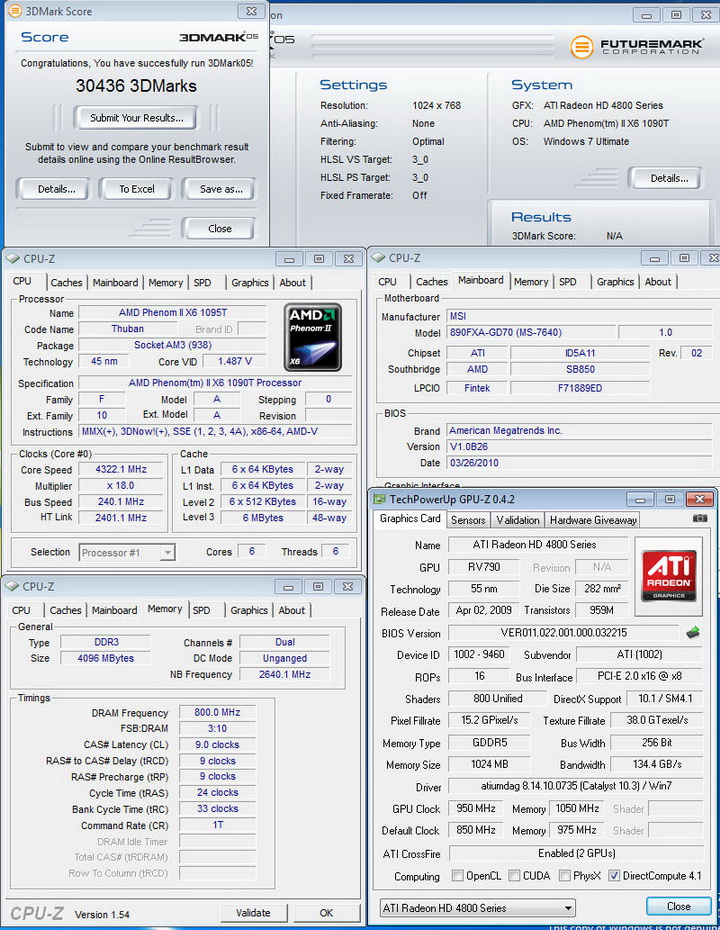Click the Bandwidth 134.4 GB/s field
Image resolution: width=720 pixels, height=930 pixels.
coord(657,764)
